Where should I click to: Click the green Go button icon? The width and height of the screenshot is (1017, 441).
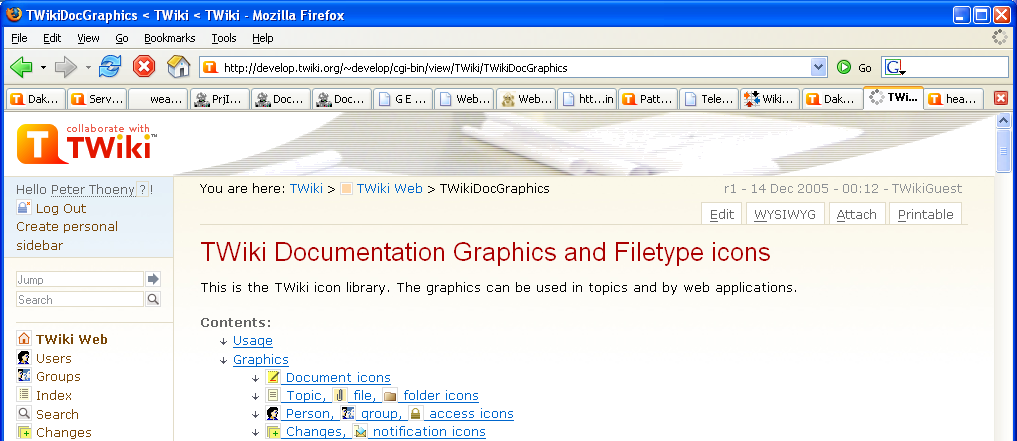pos(844,67)
